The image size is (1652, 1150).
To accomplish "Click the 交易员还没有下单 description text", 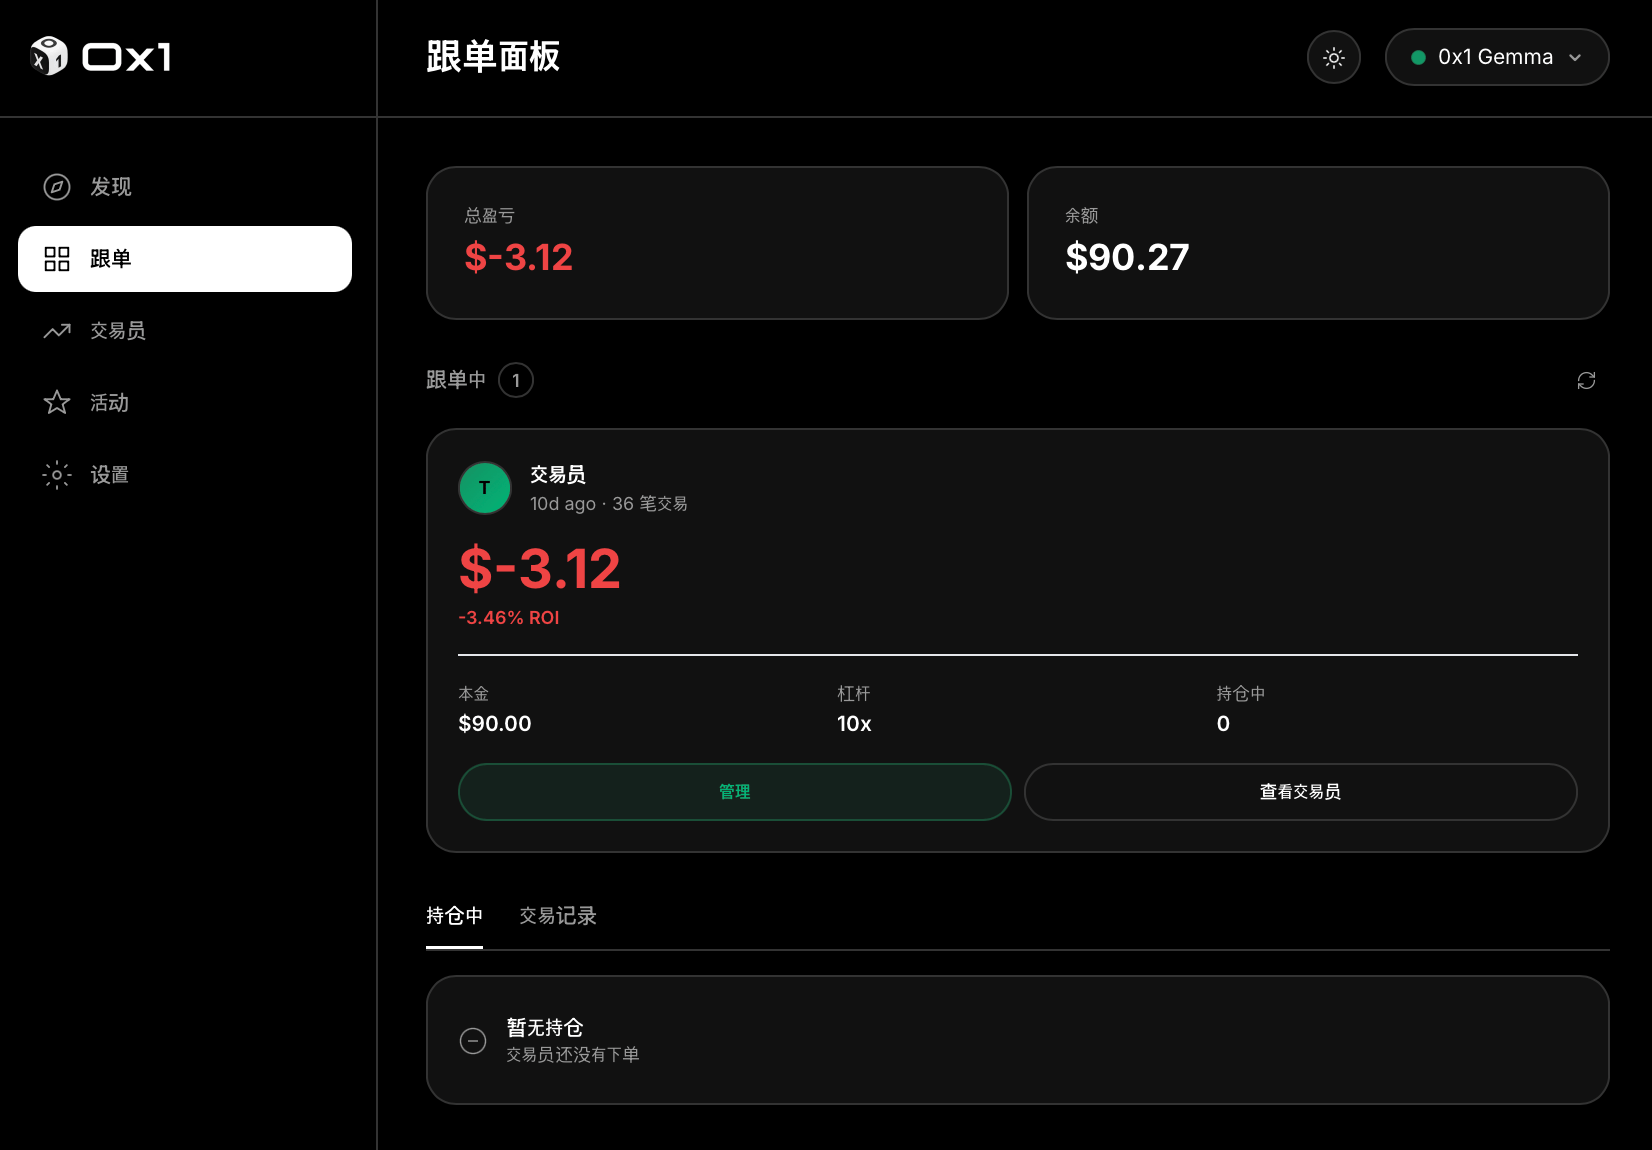I will click(573, 1055).
